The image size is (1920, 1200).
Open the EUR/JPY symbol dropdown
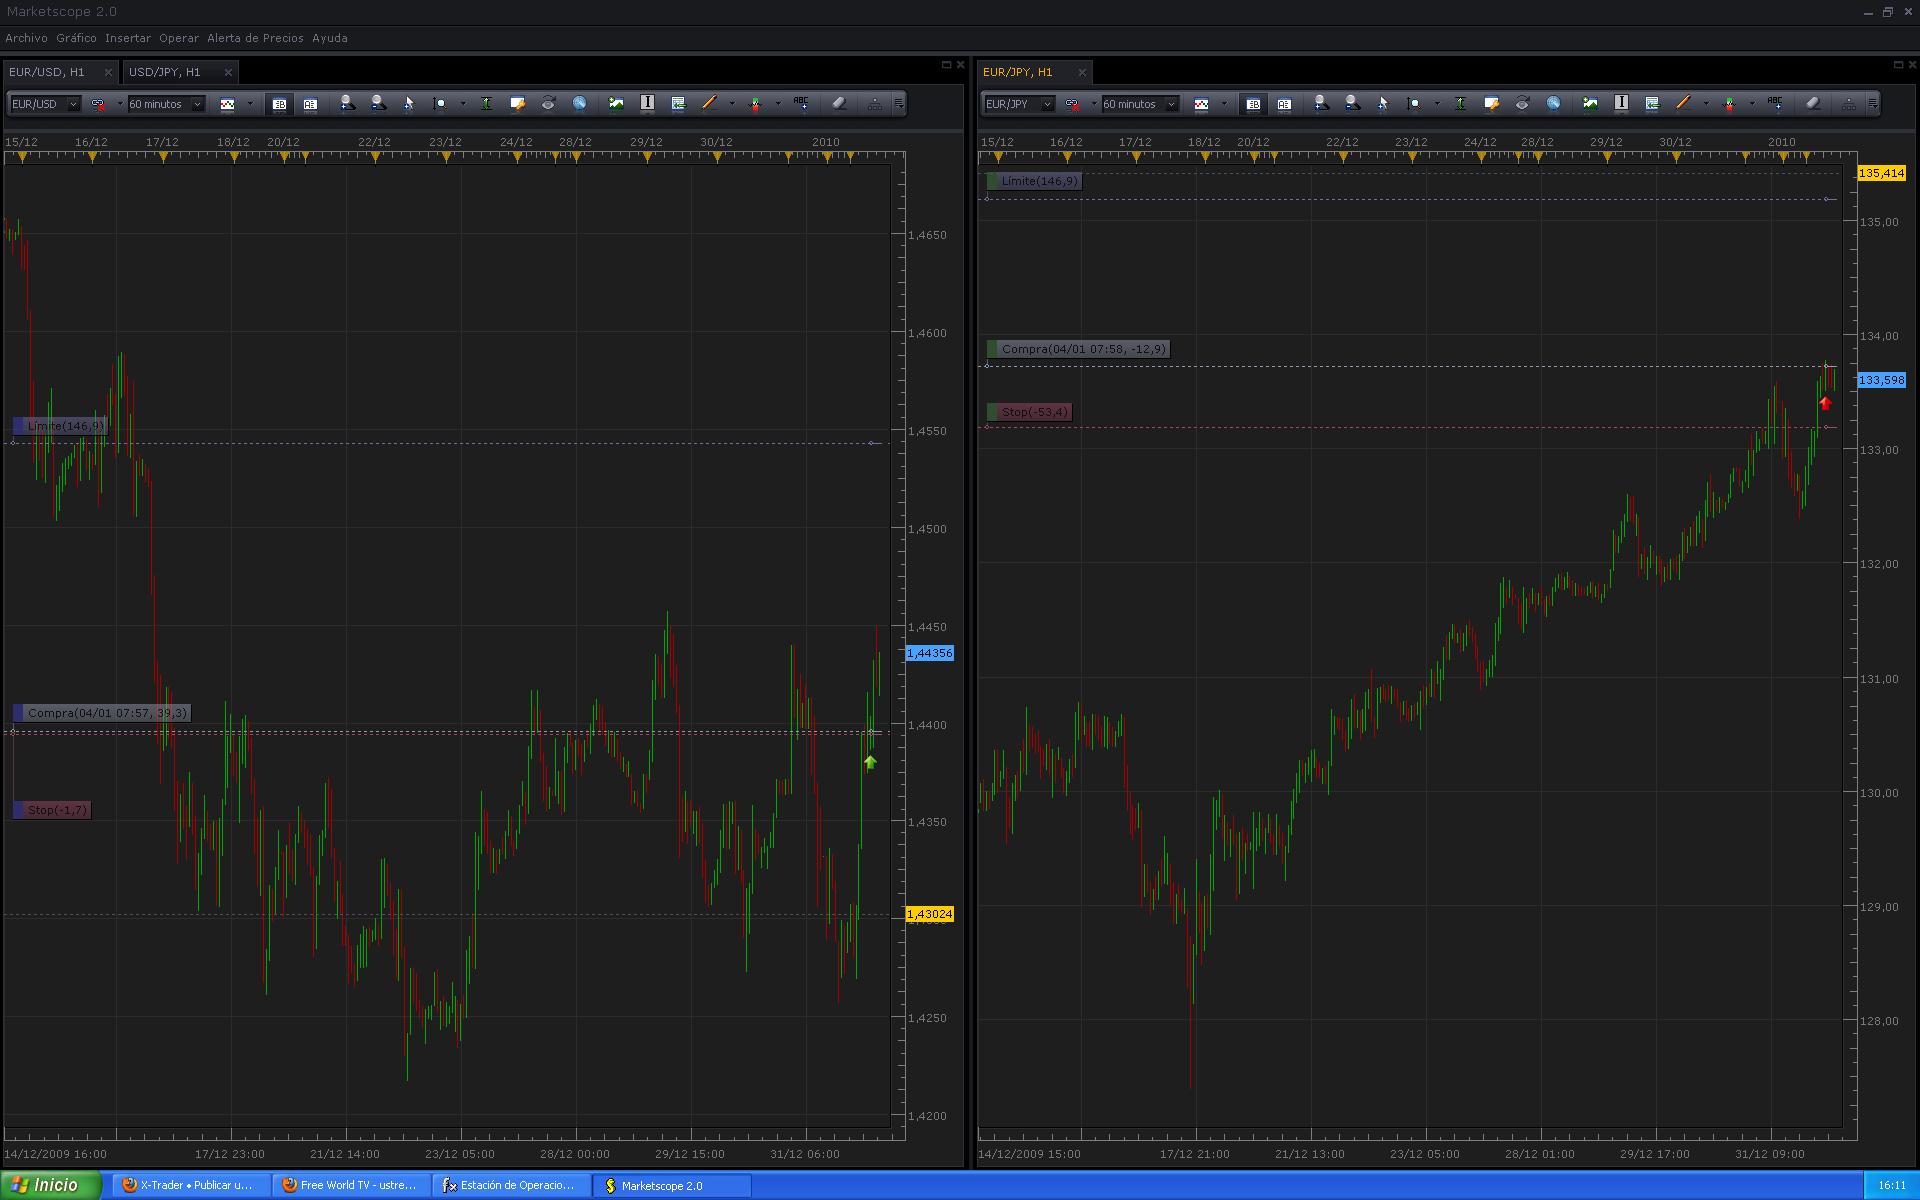pyautogui.click(x=1046, y=104)
